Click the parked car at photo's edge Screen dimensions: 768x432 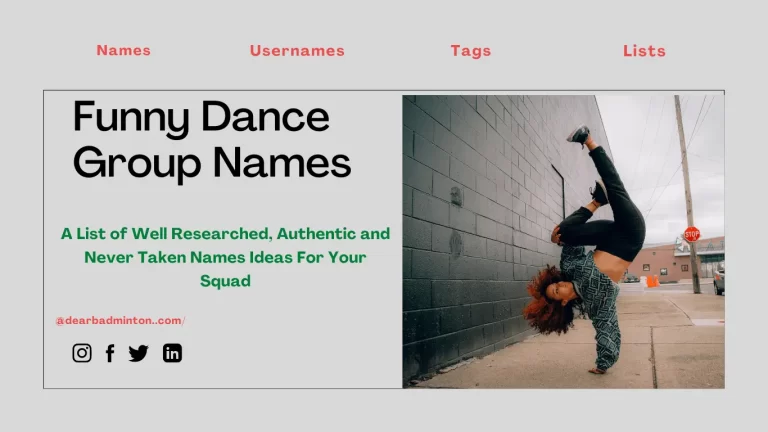(x=718, y=279)
